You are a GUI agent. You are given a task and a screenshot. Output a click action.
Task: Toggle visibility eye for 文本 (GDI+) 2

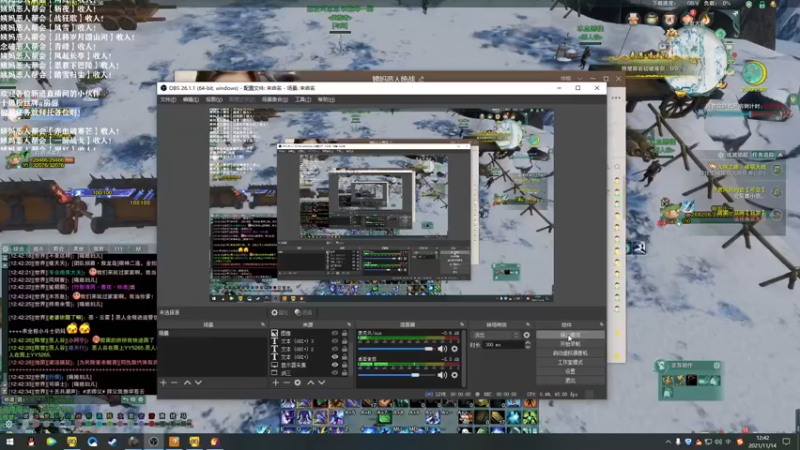click(335, 349)
